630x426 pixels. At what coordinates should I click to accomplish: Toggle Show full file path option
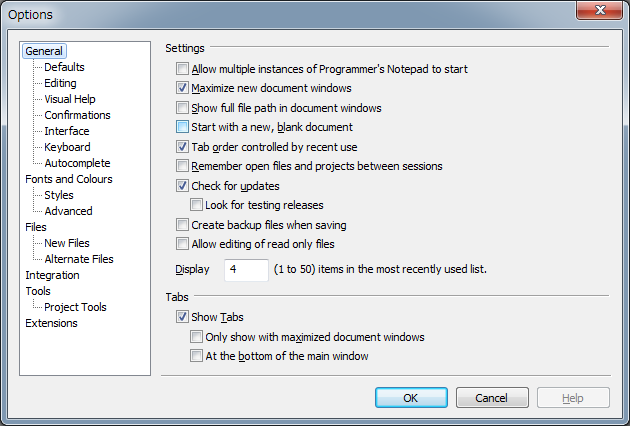(182, 108)
